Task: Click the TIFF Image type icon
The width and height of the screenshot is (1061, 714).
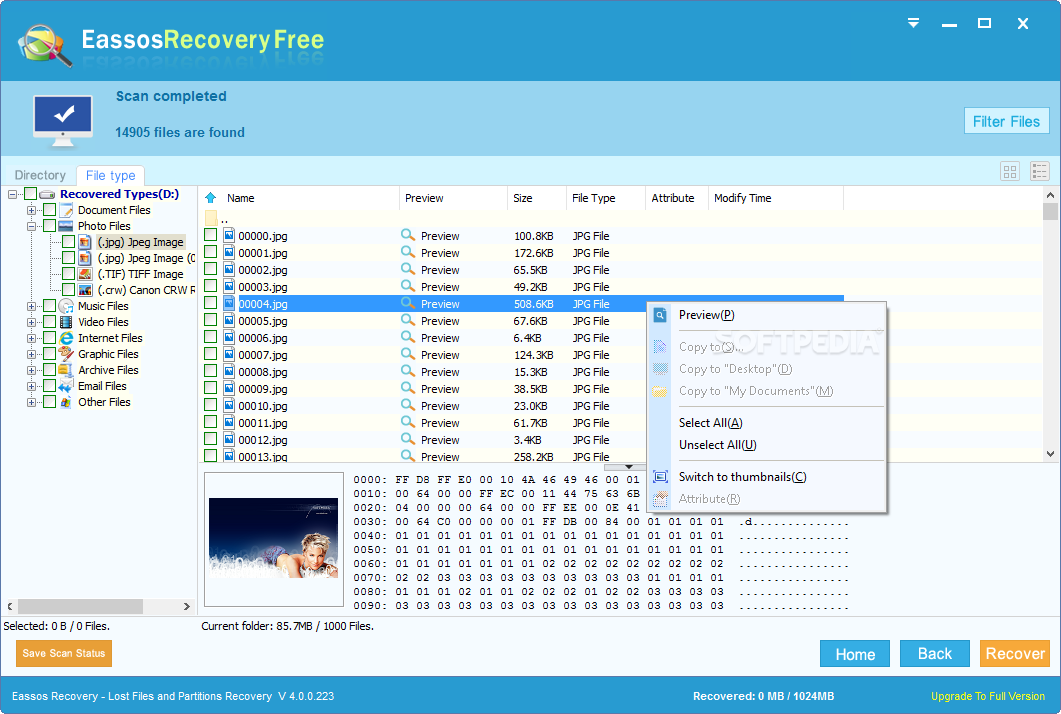Action: (85, 274)
